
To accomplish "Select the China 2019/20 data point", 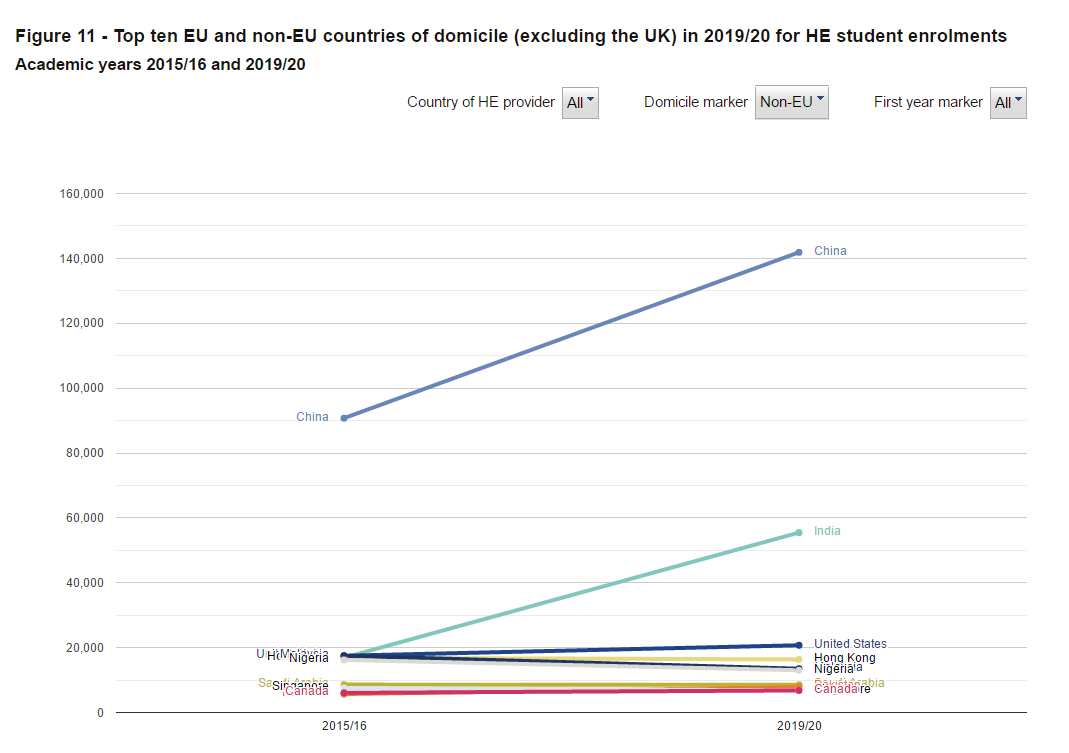I will (797, 251).
